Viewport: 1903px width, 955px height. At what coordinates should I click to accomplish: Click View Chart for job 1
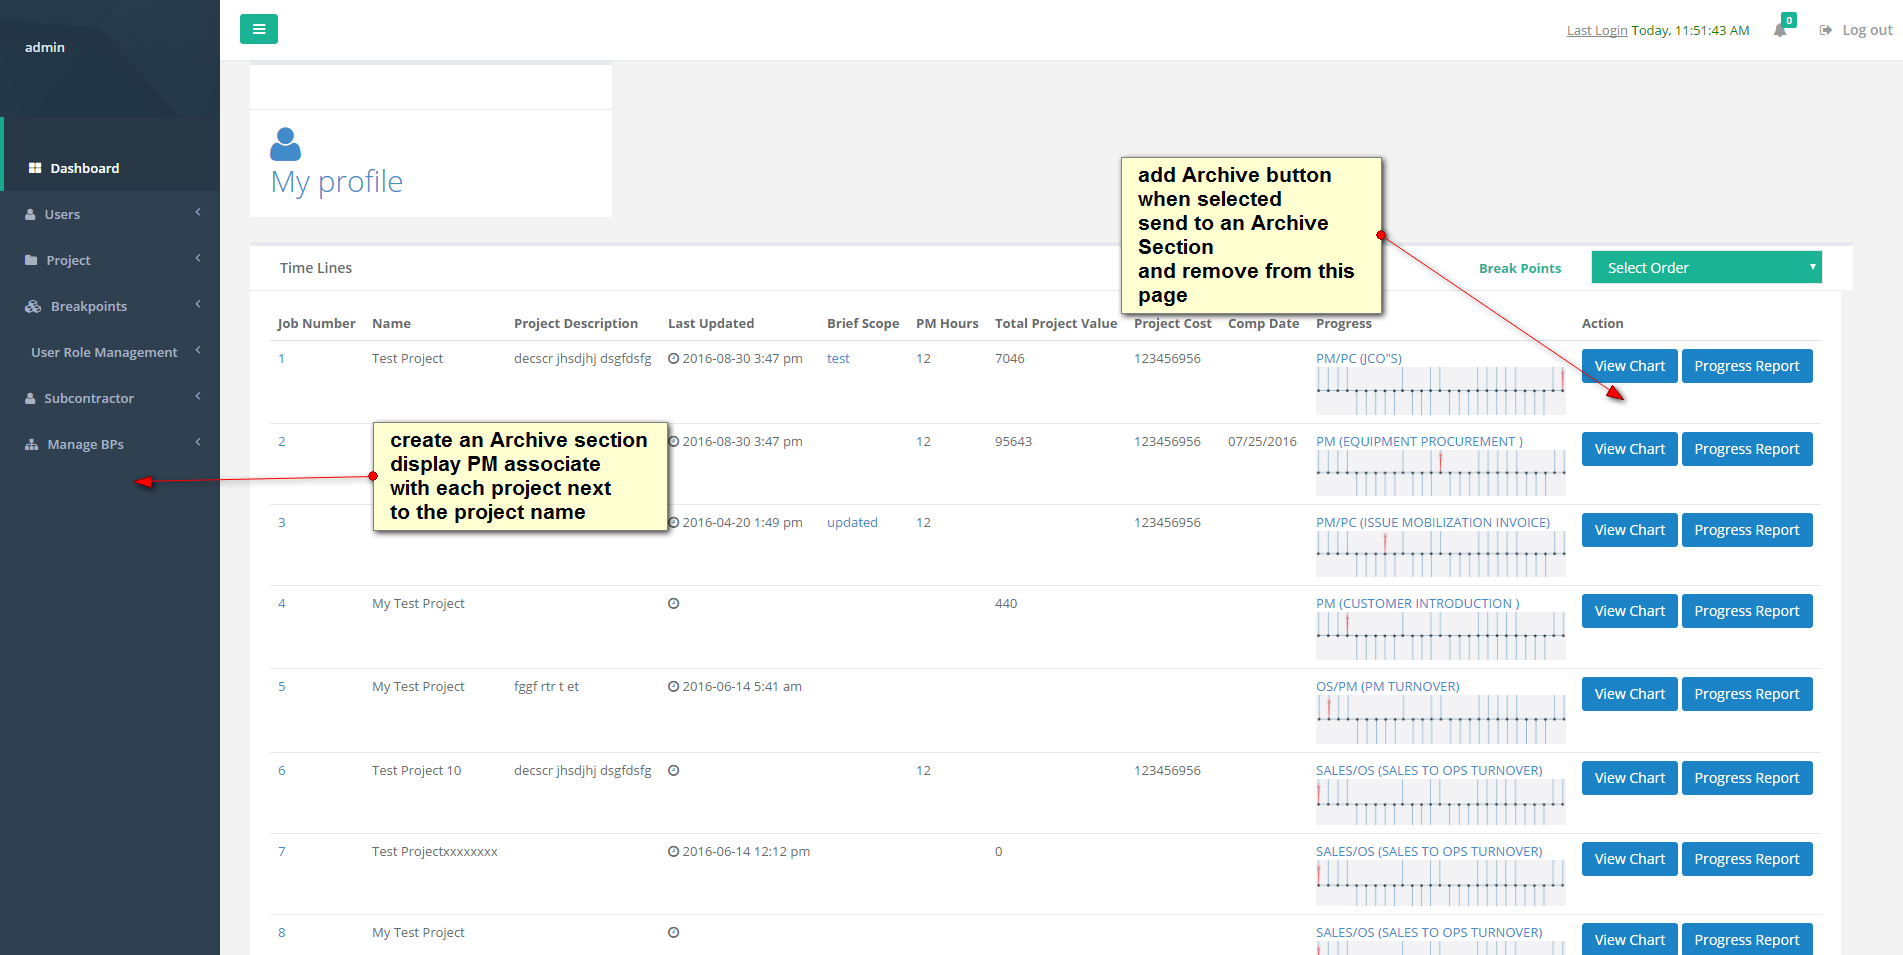point(1629,366)
